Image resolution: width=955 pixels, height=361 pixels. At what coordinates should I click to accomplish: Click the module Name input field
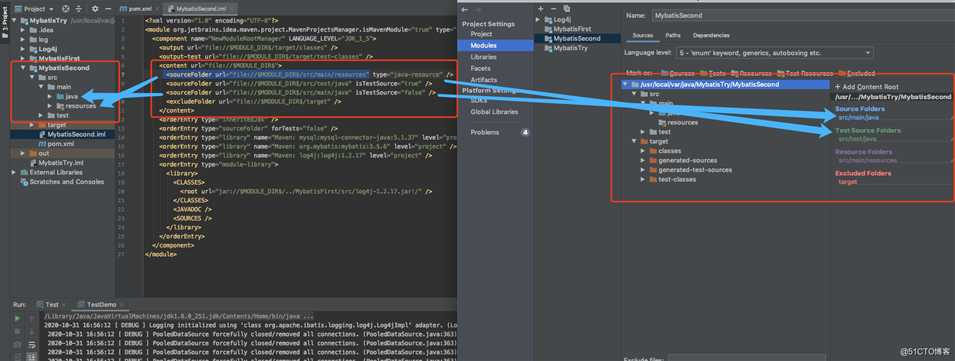point(803,15)
